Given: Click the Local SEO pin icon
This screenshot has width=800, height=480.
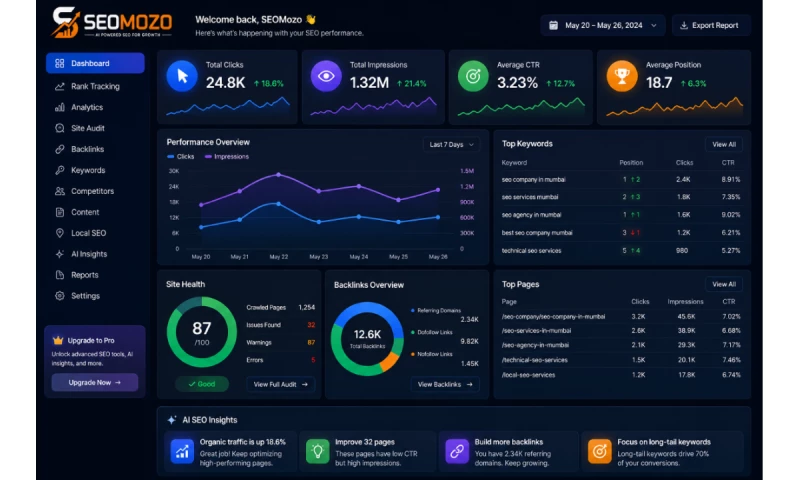Looking at the screenshot, I should tap(60, 233).
